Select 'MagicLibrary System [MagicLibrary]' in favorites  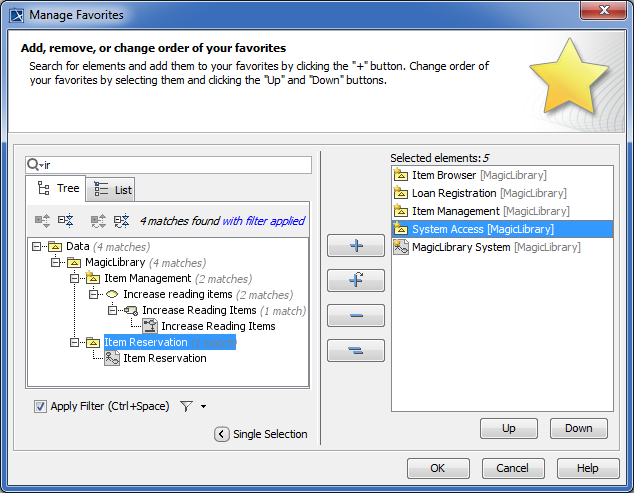click(x=502, y=247)
